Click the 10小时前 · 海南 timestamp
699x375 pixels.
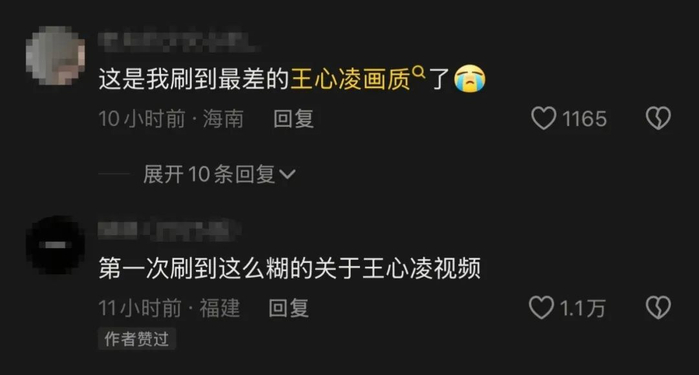coord(171,119)
